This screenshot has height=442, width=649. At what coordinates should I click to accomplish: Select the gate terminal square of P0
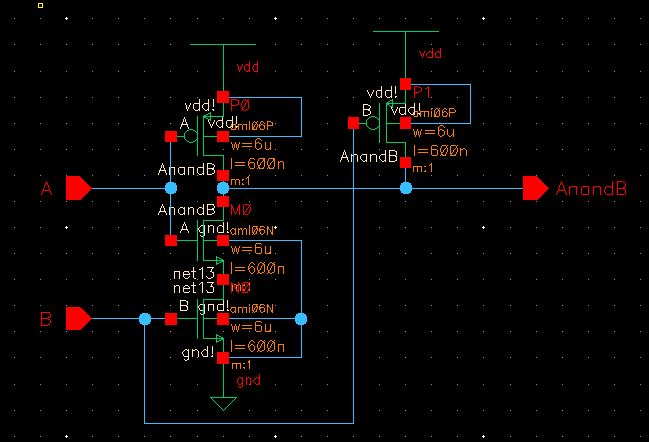[171, 137]
